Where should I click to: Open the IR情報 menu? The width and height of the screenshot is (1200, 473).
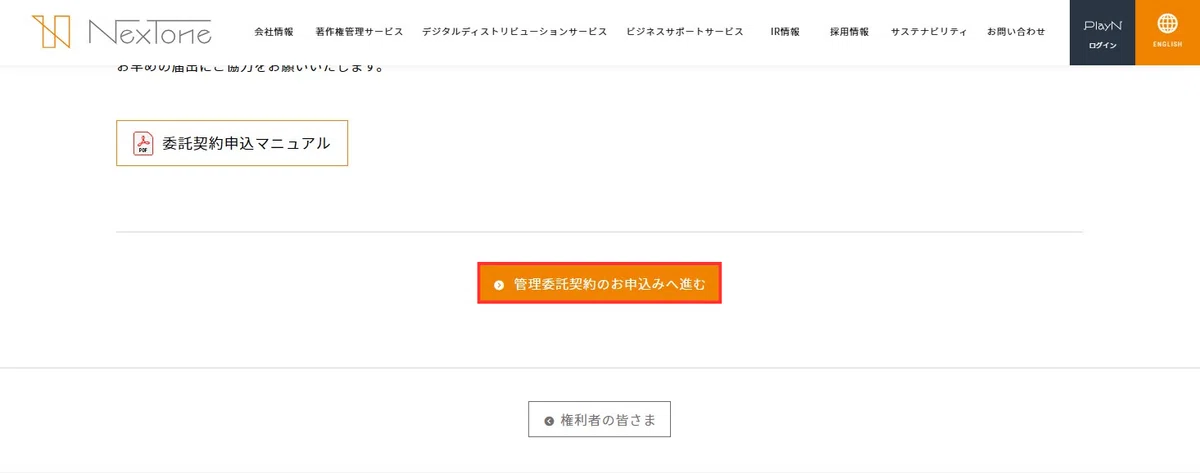[x=785, y=32]
